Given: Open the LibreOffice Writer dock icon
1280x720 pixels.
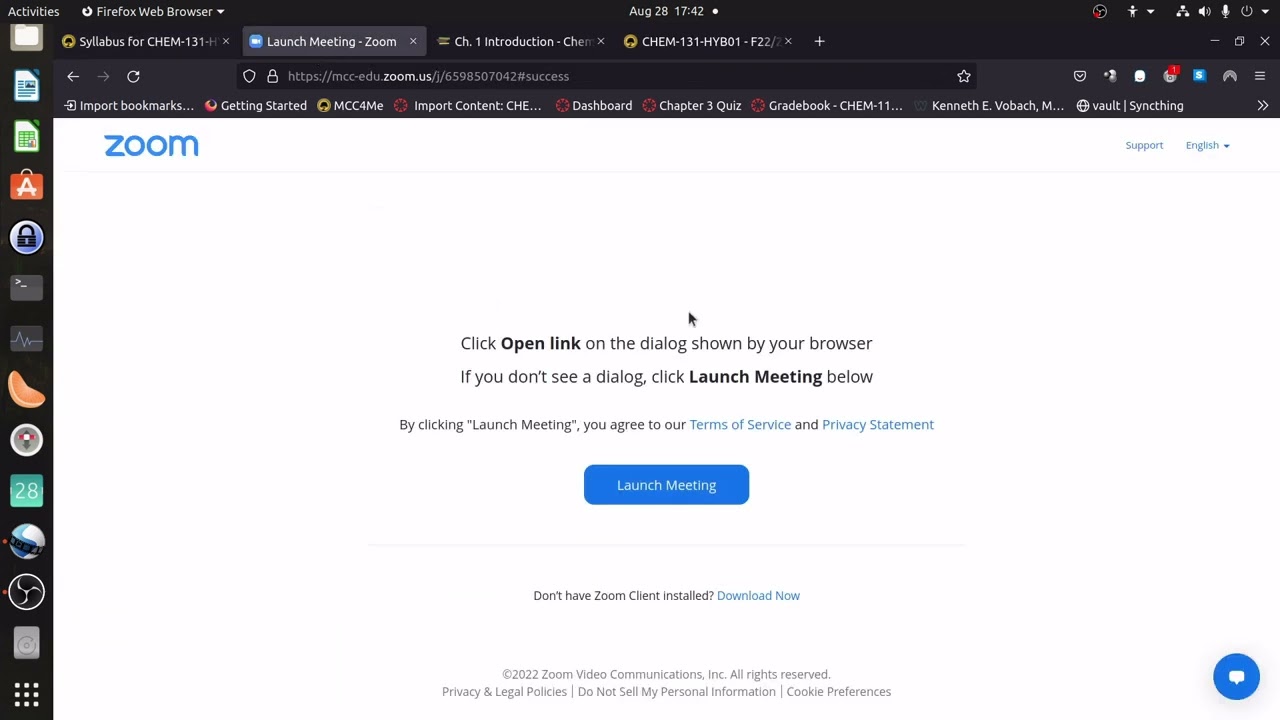Looking at the screenshot, I should coord(27,86).
